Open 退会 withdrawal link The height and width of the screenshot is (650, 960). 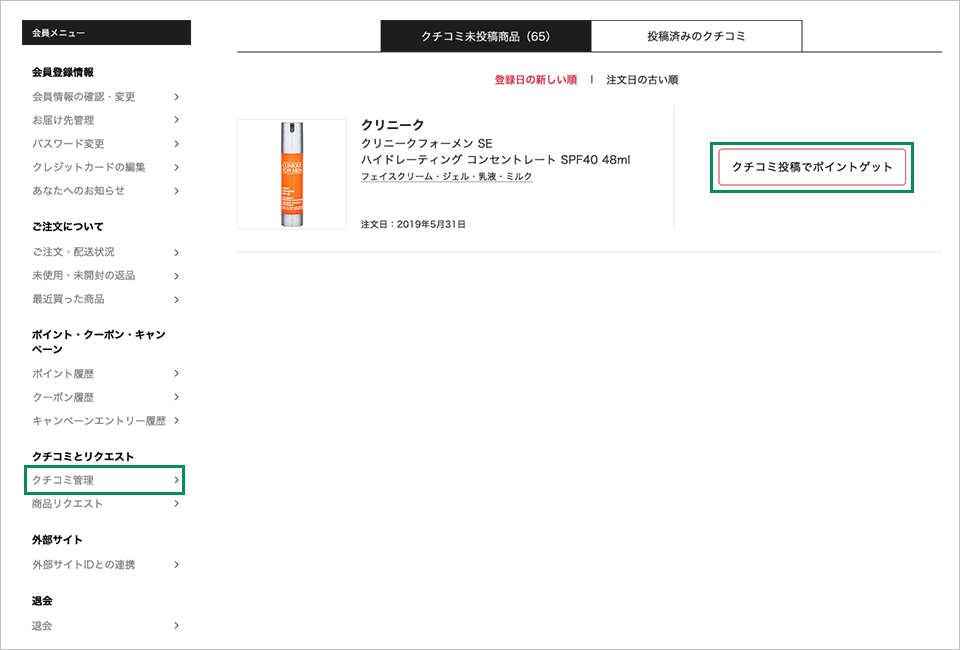[x=42, y=626]
